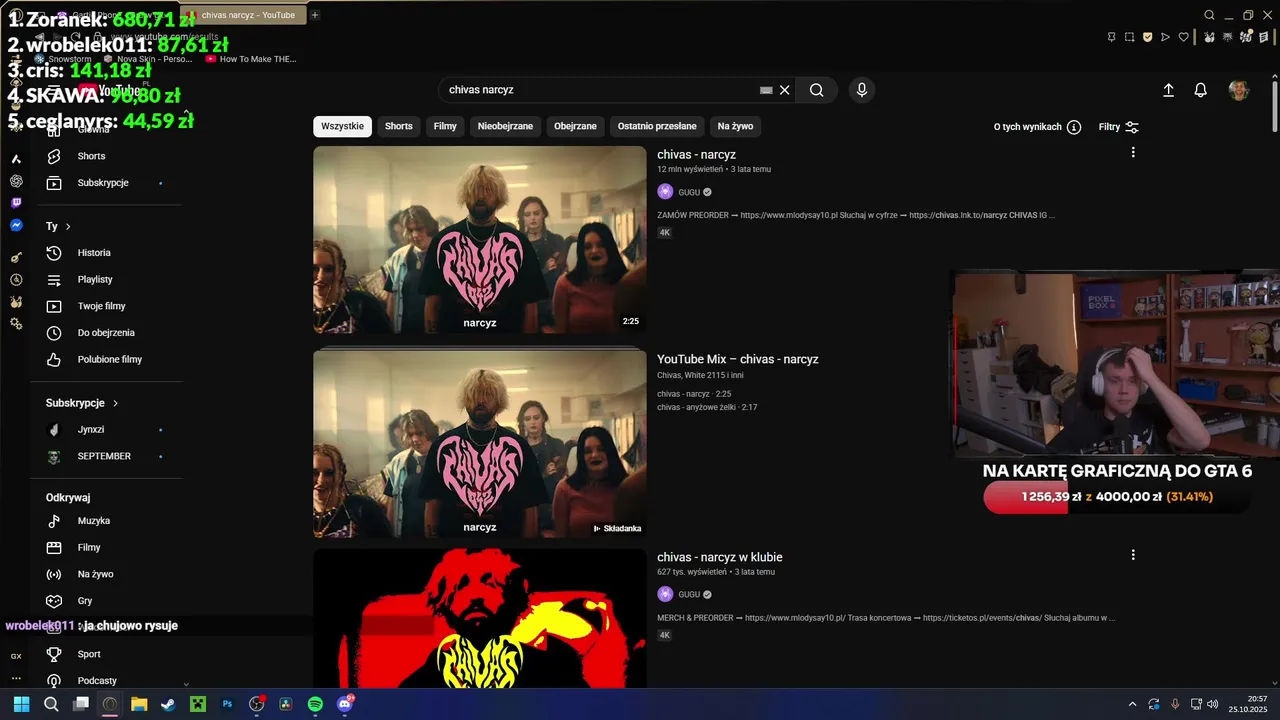This screenshot has width=1280, height=720.
Task: Open YouTube notifications bell
Action: pos(1201,90)
